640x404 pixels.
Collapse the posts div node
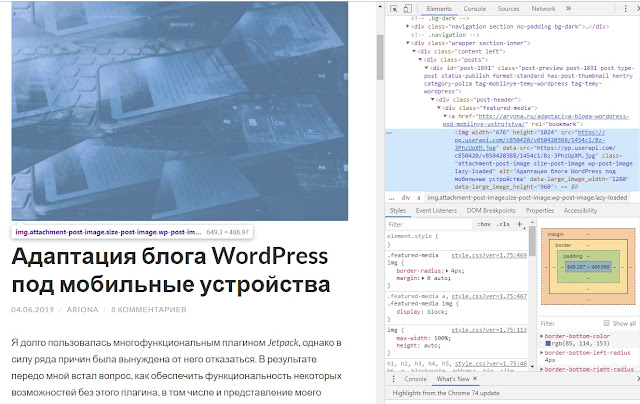click(x=420, y=60)
